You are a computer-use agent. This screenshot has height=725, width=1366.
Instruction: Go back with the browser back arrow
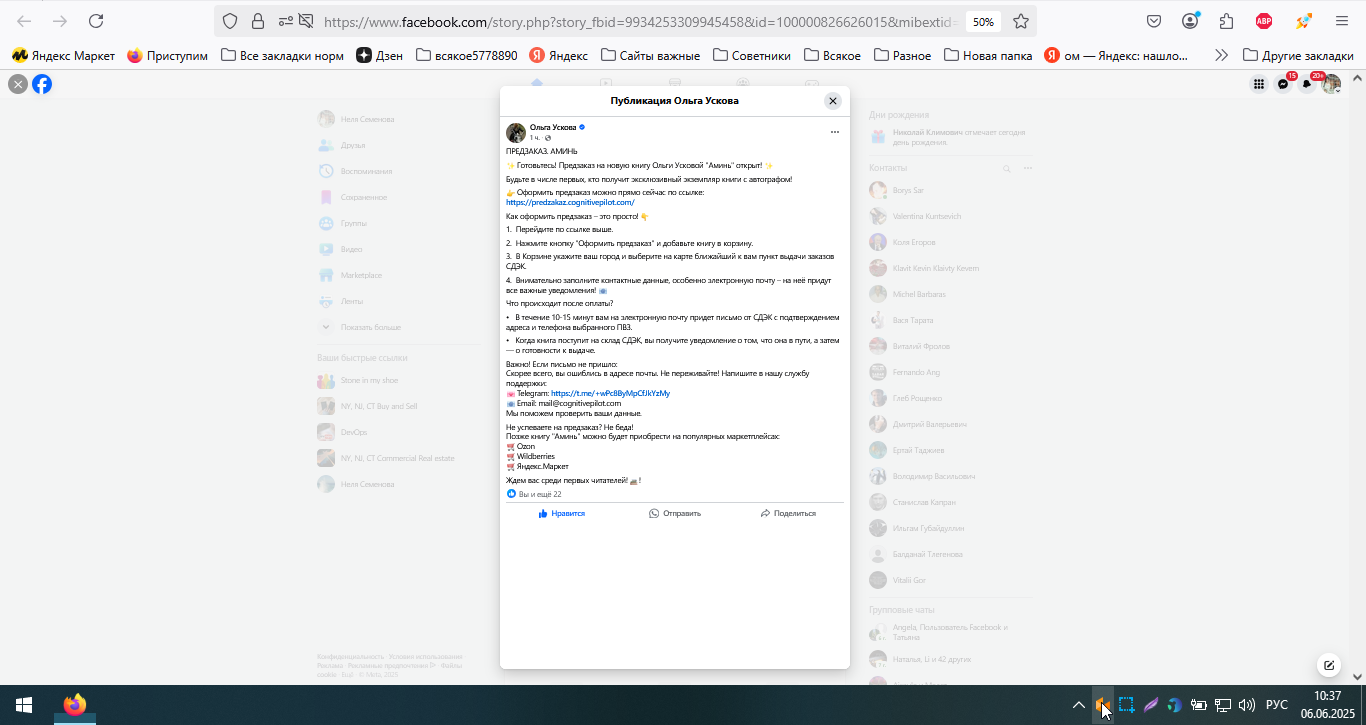(x=24, y=21)
